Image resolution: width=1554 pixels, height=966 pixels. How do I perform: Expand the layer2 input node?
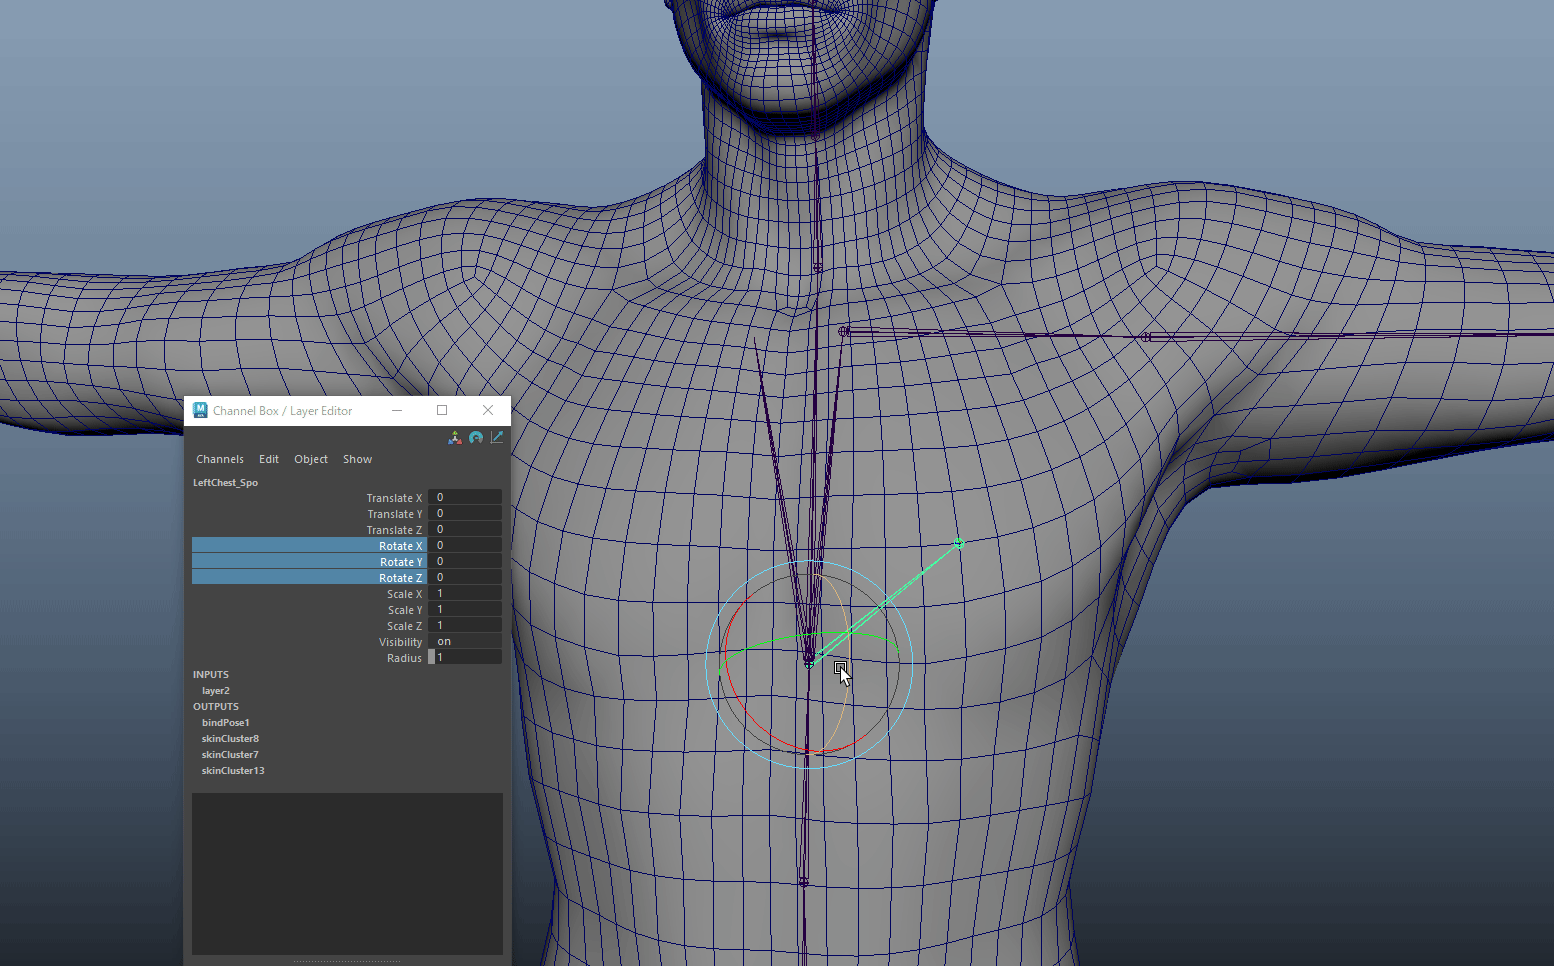click(x=216, y=691)
